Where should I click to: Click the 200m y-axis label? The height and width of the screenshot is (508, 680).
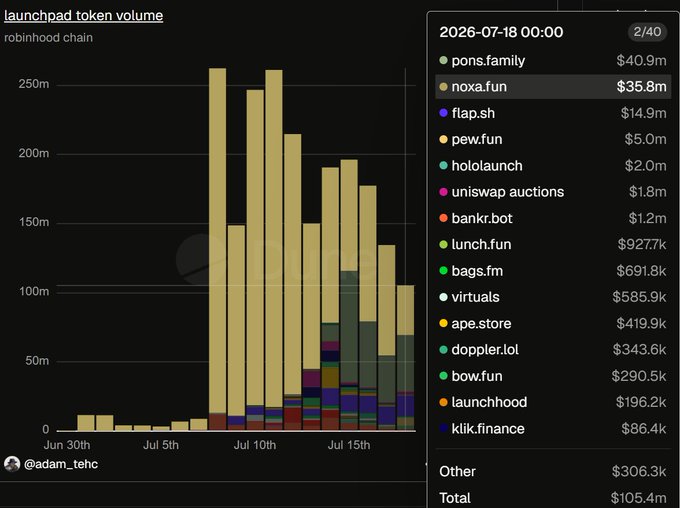[x=34, y=153]
